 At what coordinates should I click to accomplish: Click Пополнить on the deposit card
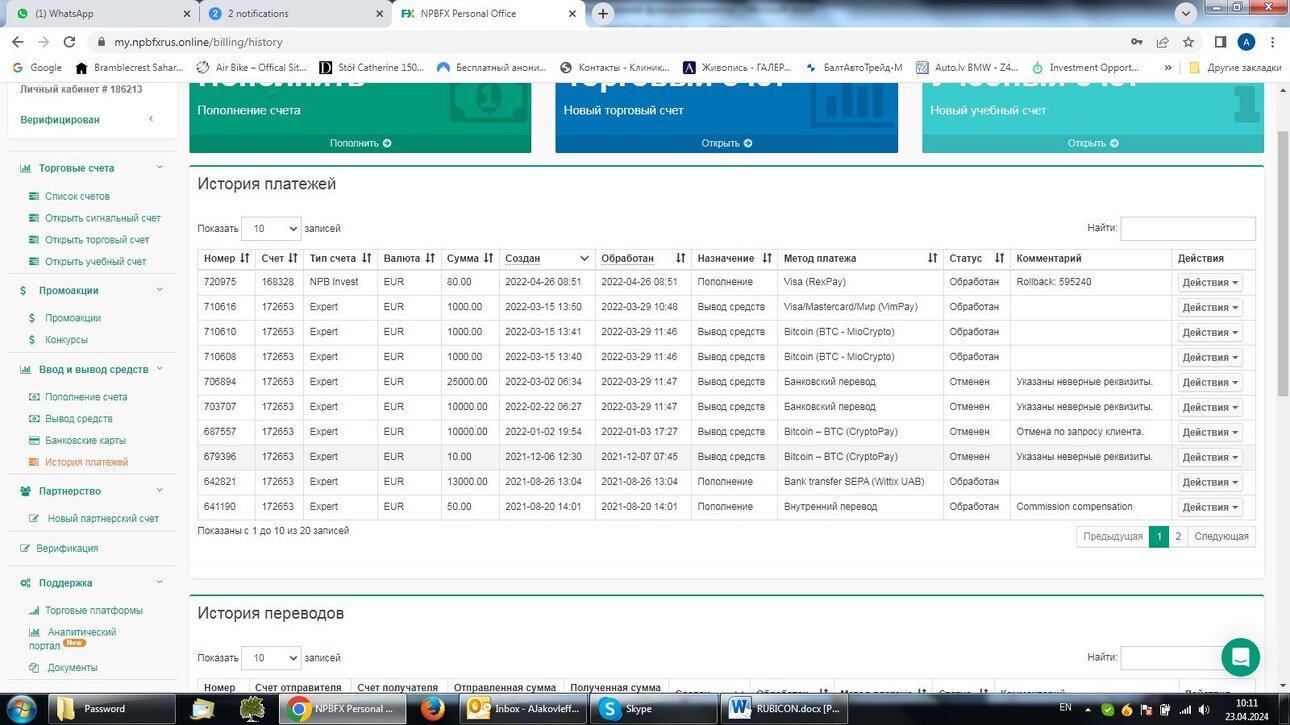pos(360,143)
